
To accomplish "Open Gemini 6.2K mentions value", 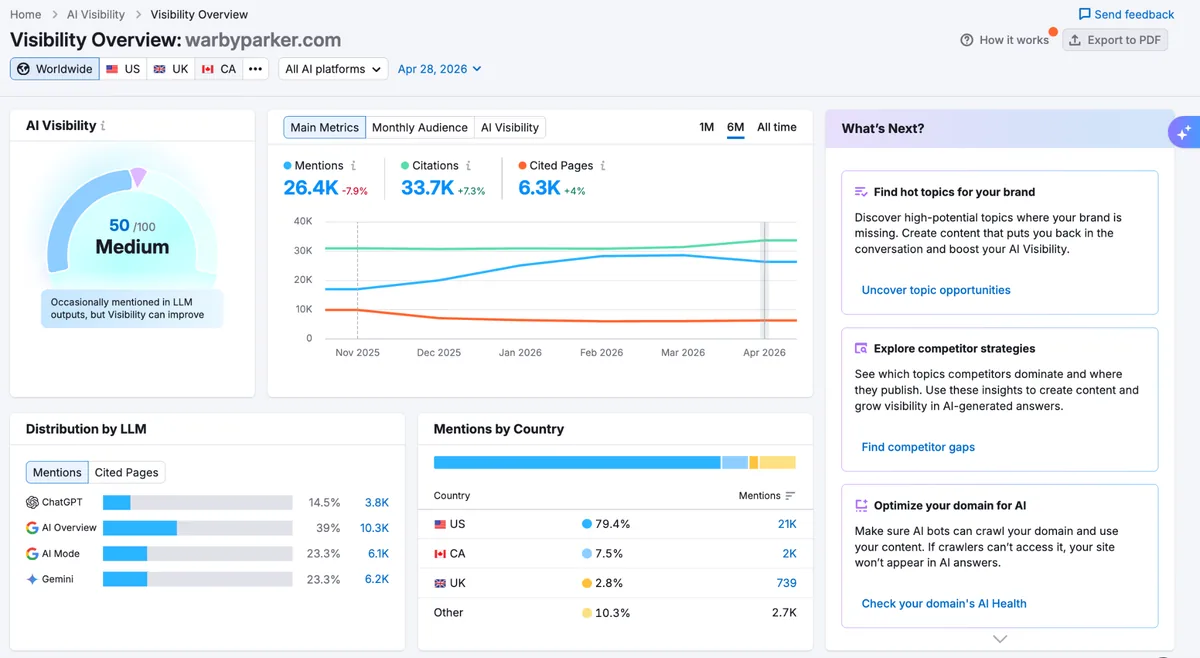I will (377, 580).
